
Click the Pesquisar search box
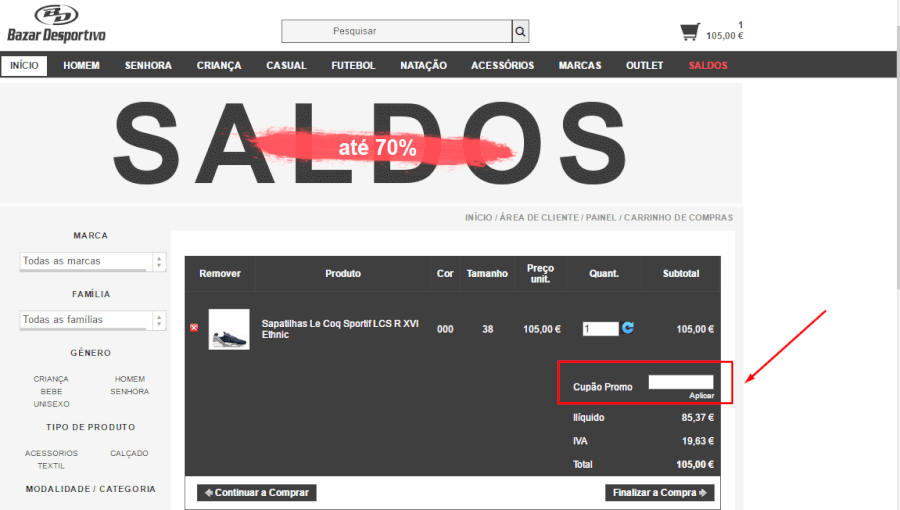(396, 31)
